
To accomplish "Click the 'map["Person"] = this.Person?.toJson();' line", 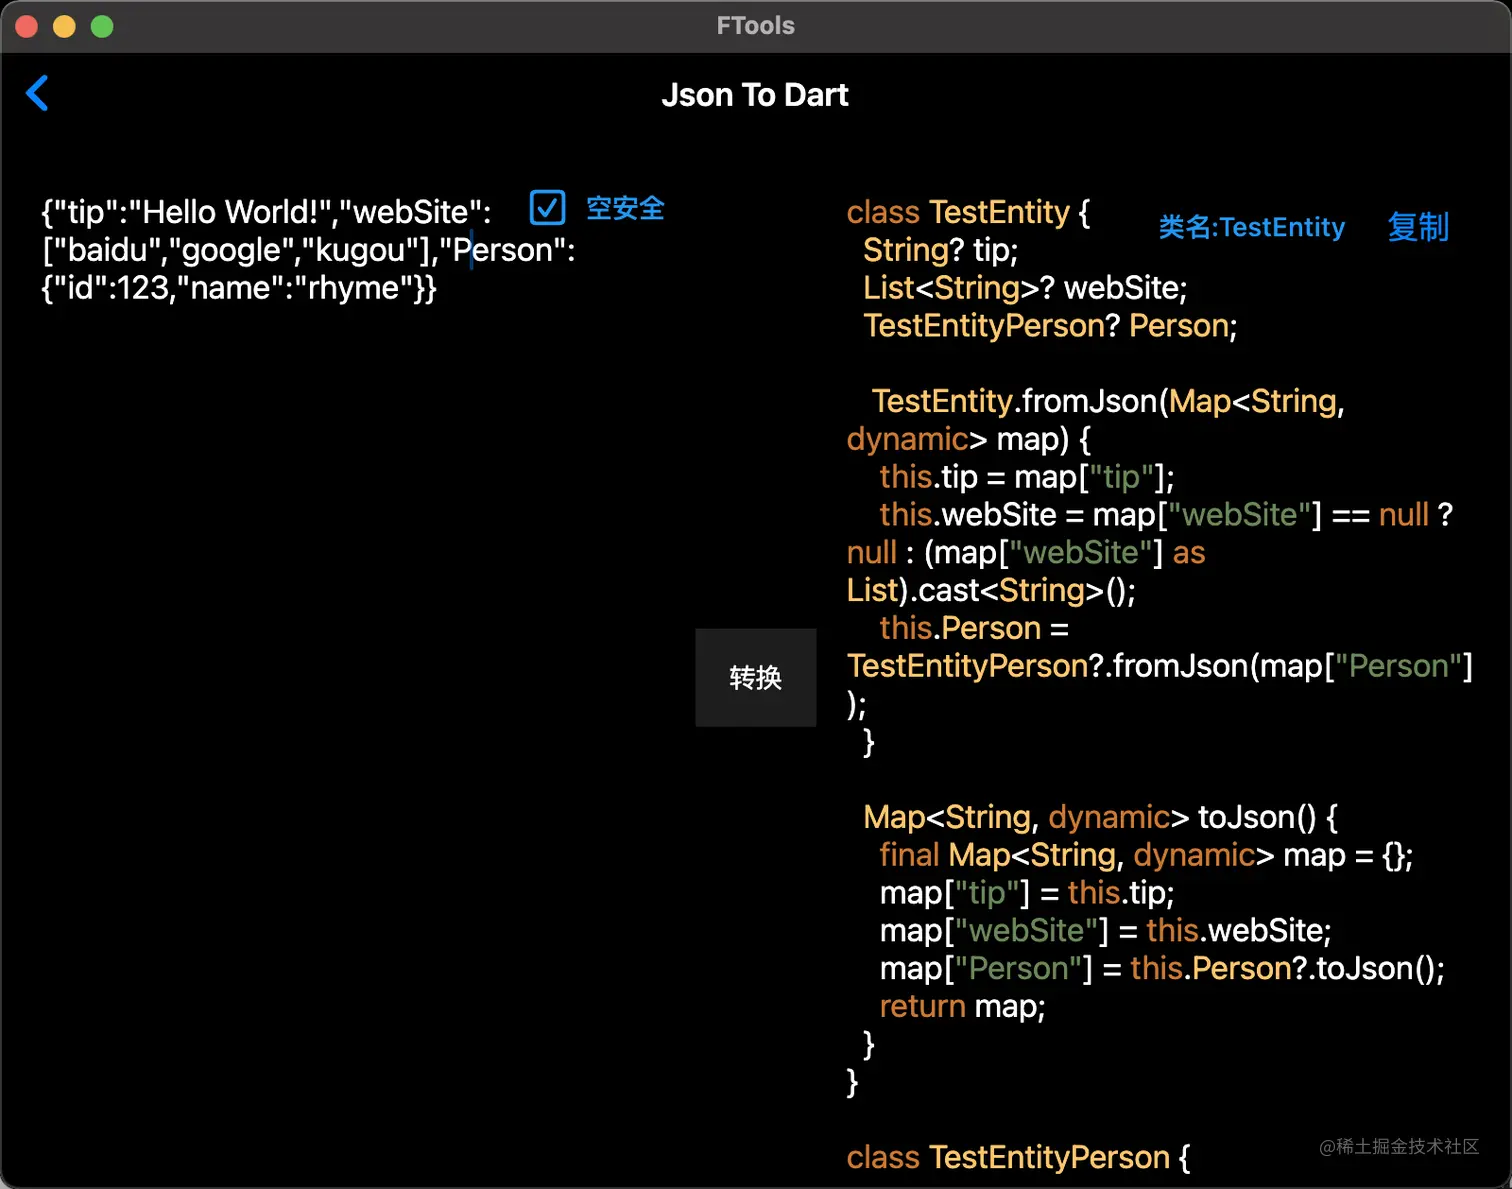I will 1162,969.
